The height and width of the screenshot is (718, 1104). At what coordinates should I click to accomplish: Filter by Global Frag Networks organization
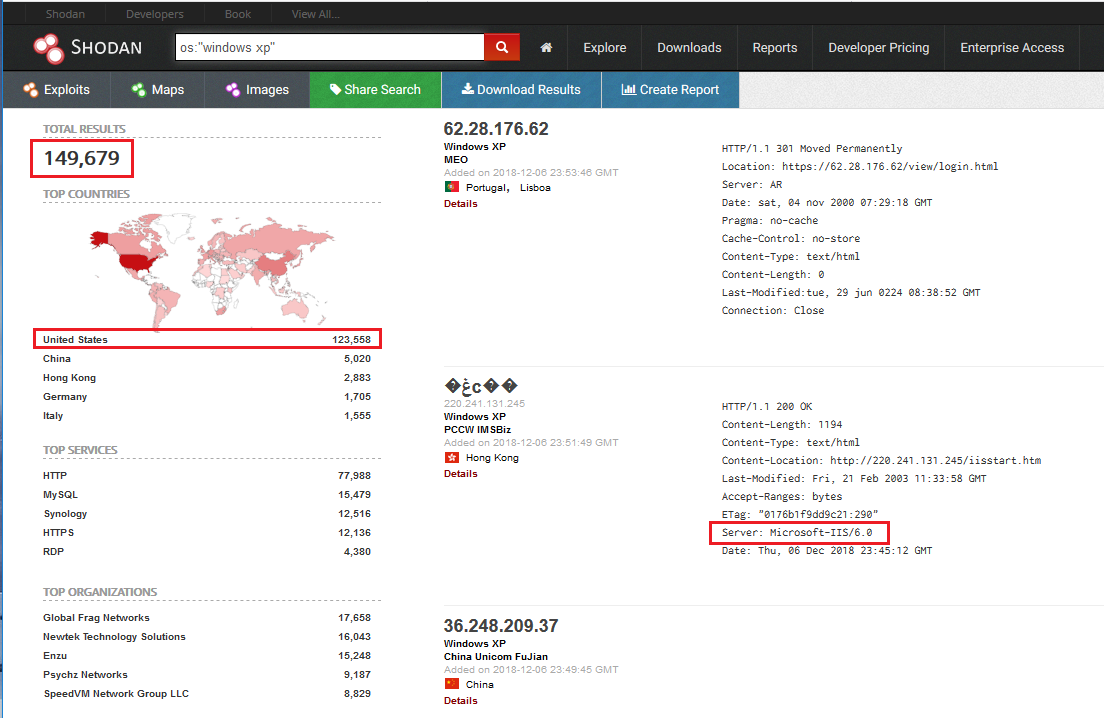[x=207, y=617]
